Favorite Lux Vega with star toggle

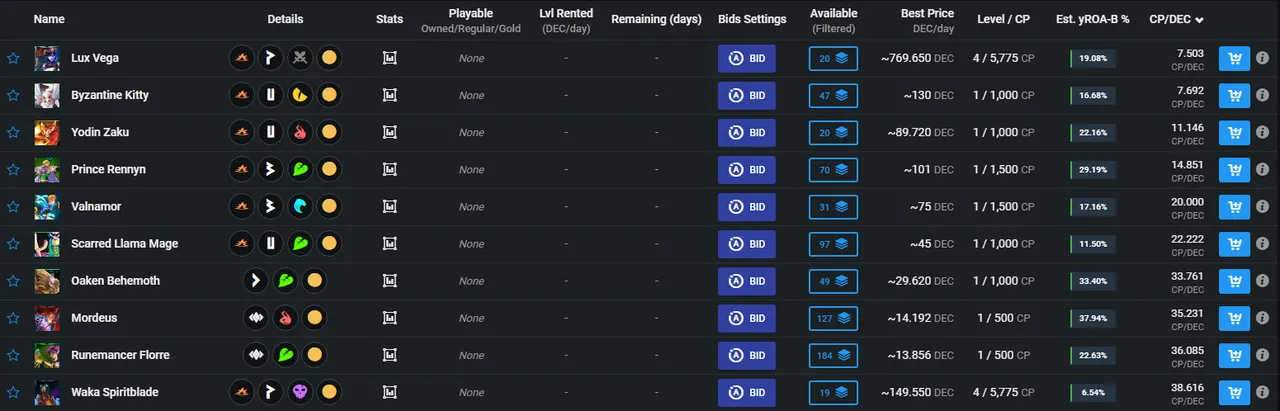(13, 58)
